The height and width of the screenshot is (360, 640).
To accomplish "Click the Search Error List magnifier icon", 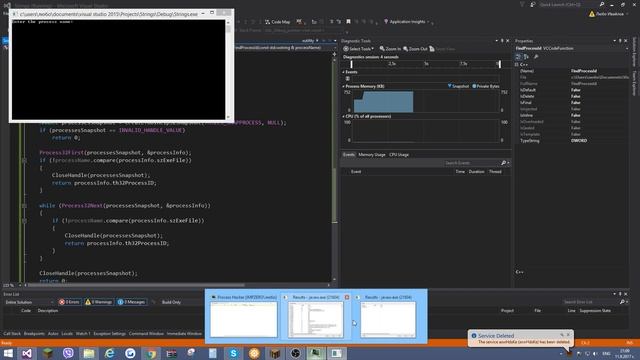I will [622, 302].
